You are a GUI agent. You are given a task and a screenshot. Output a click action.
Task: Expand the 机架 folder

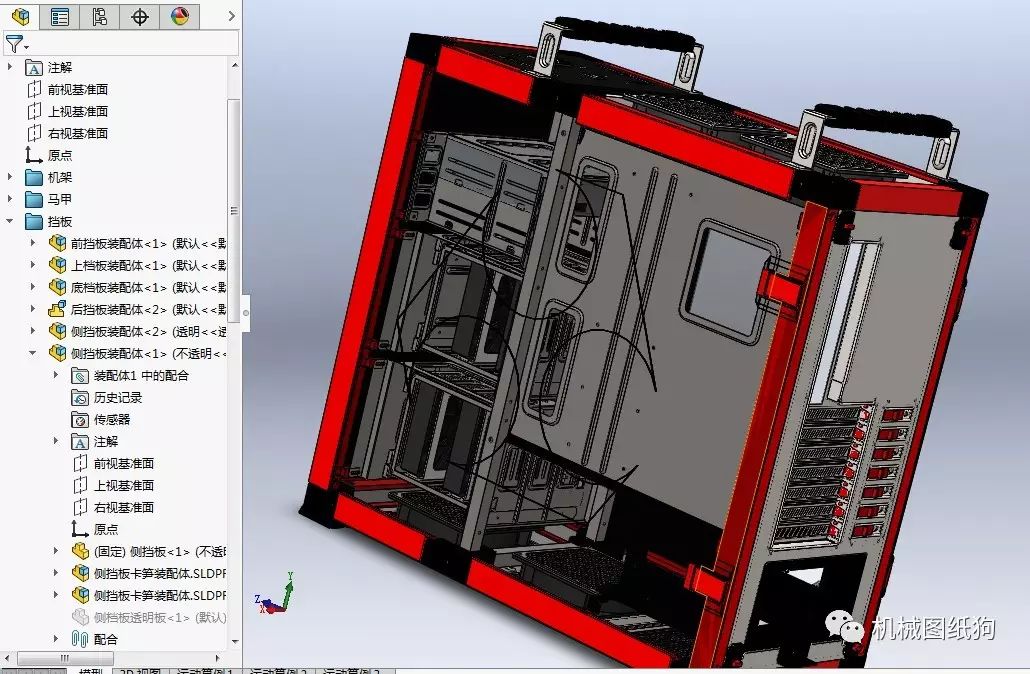coord(10,177)
